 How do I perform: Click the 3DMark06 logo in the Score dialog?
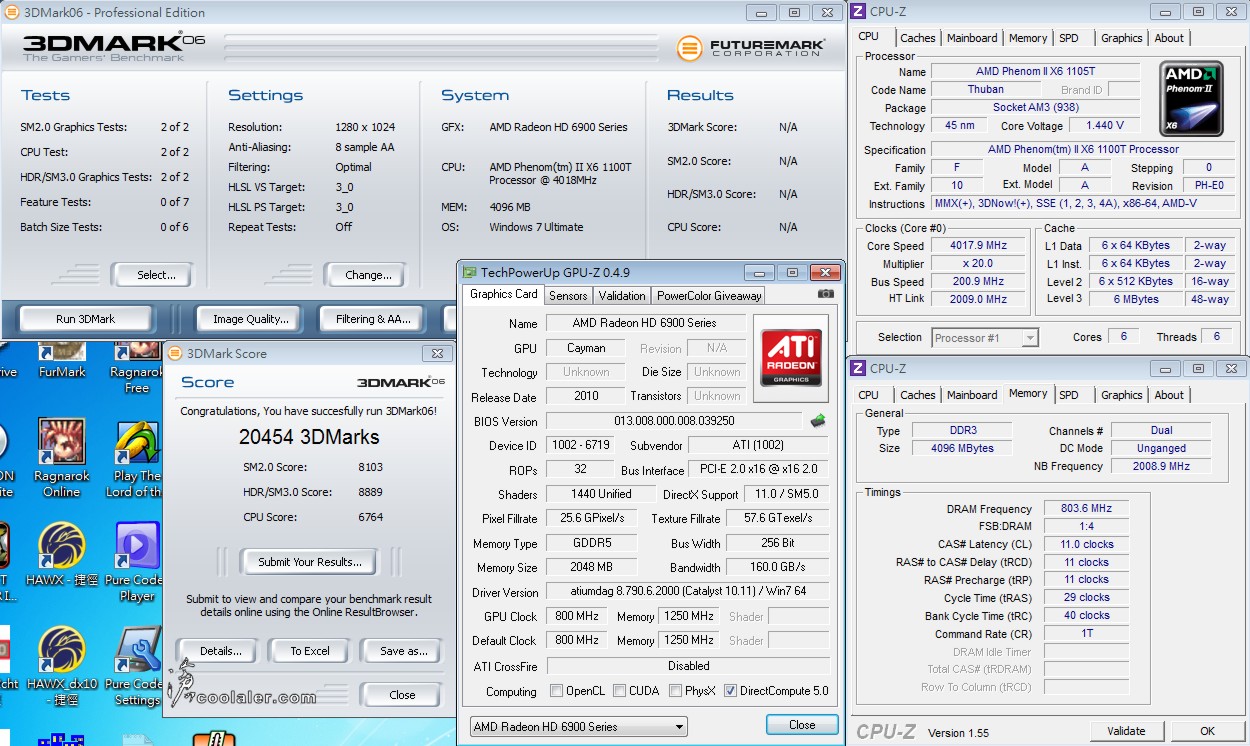[401, 382]
